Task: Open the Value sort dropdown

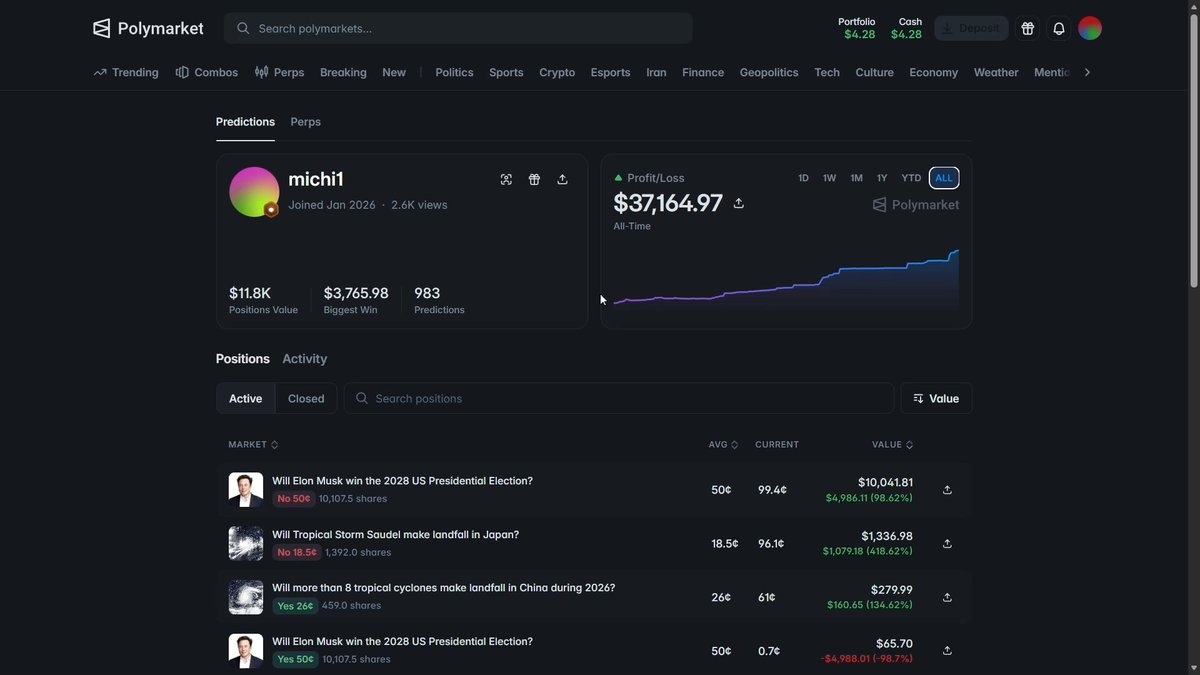Action: pos(936,398)
